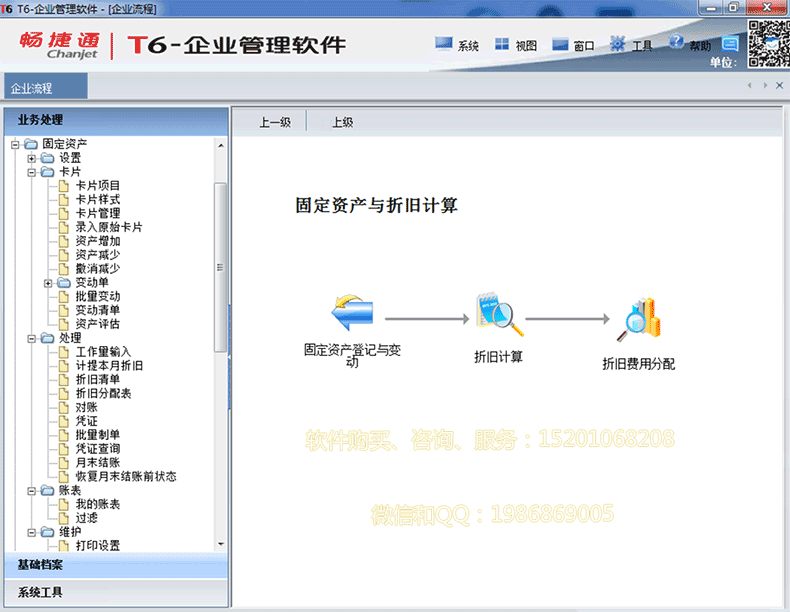Click the document icon beside 资产增加
The image size is (790, 612).
tap(63, 241)
